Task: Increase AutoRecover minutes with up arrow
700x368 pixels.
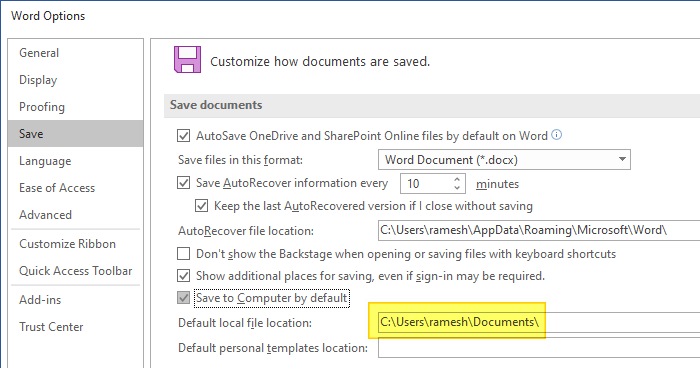Action: [x=457, y=180]
